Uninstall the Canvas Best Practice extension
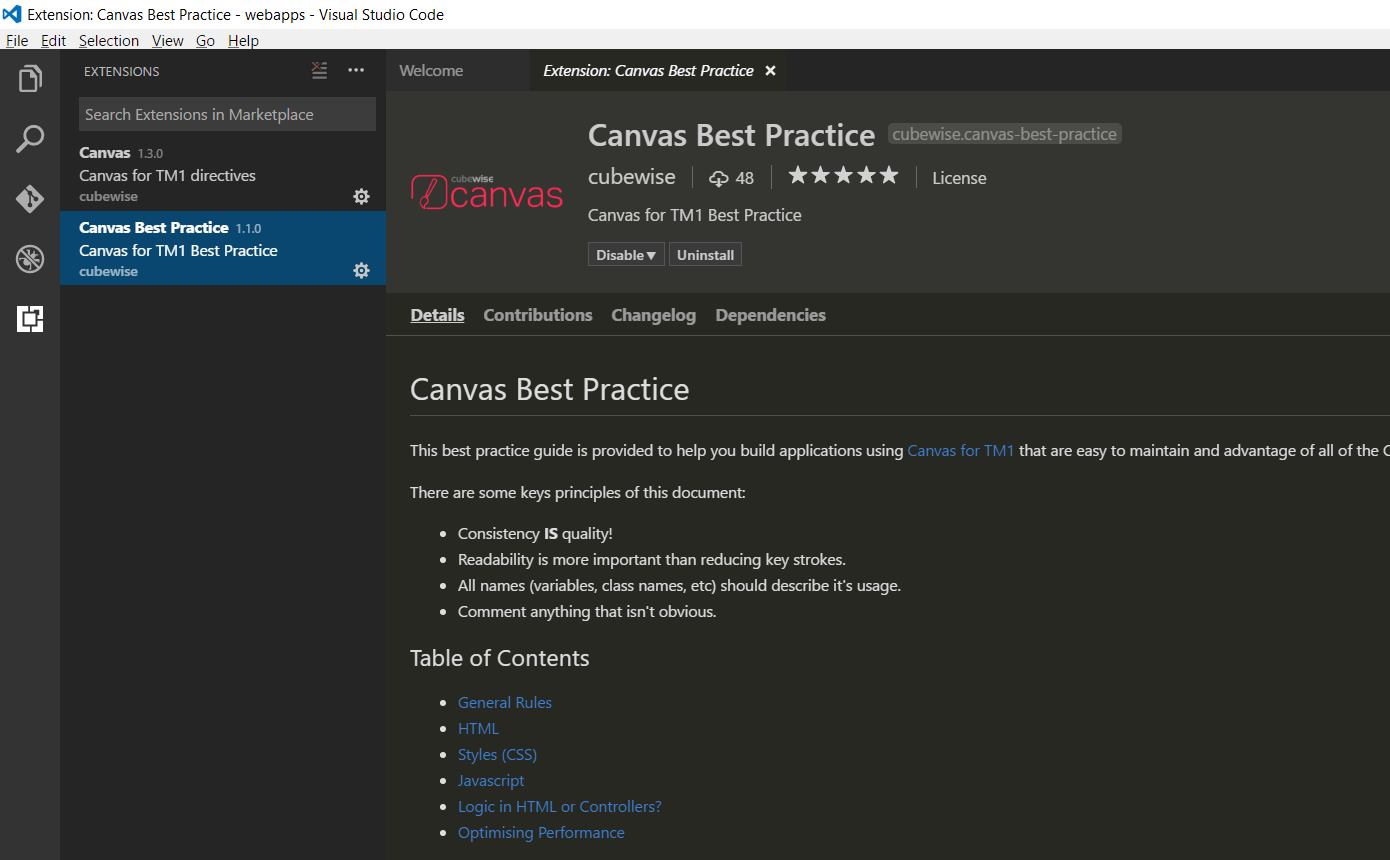 pos(705,254)
